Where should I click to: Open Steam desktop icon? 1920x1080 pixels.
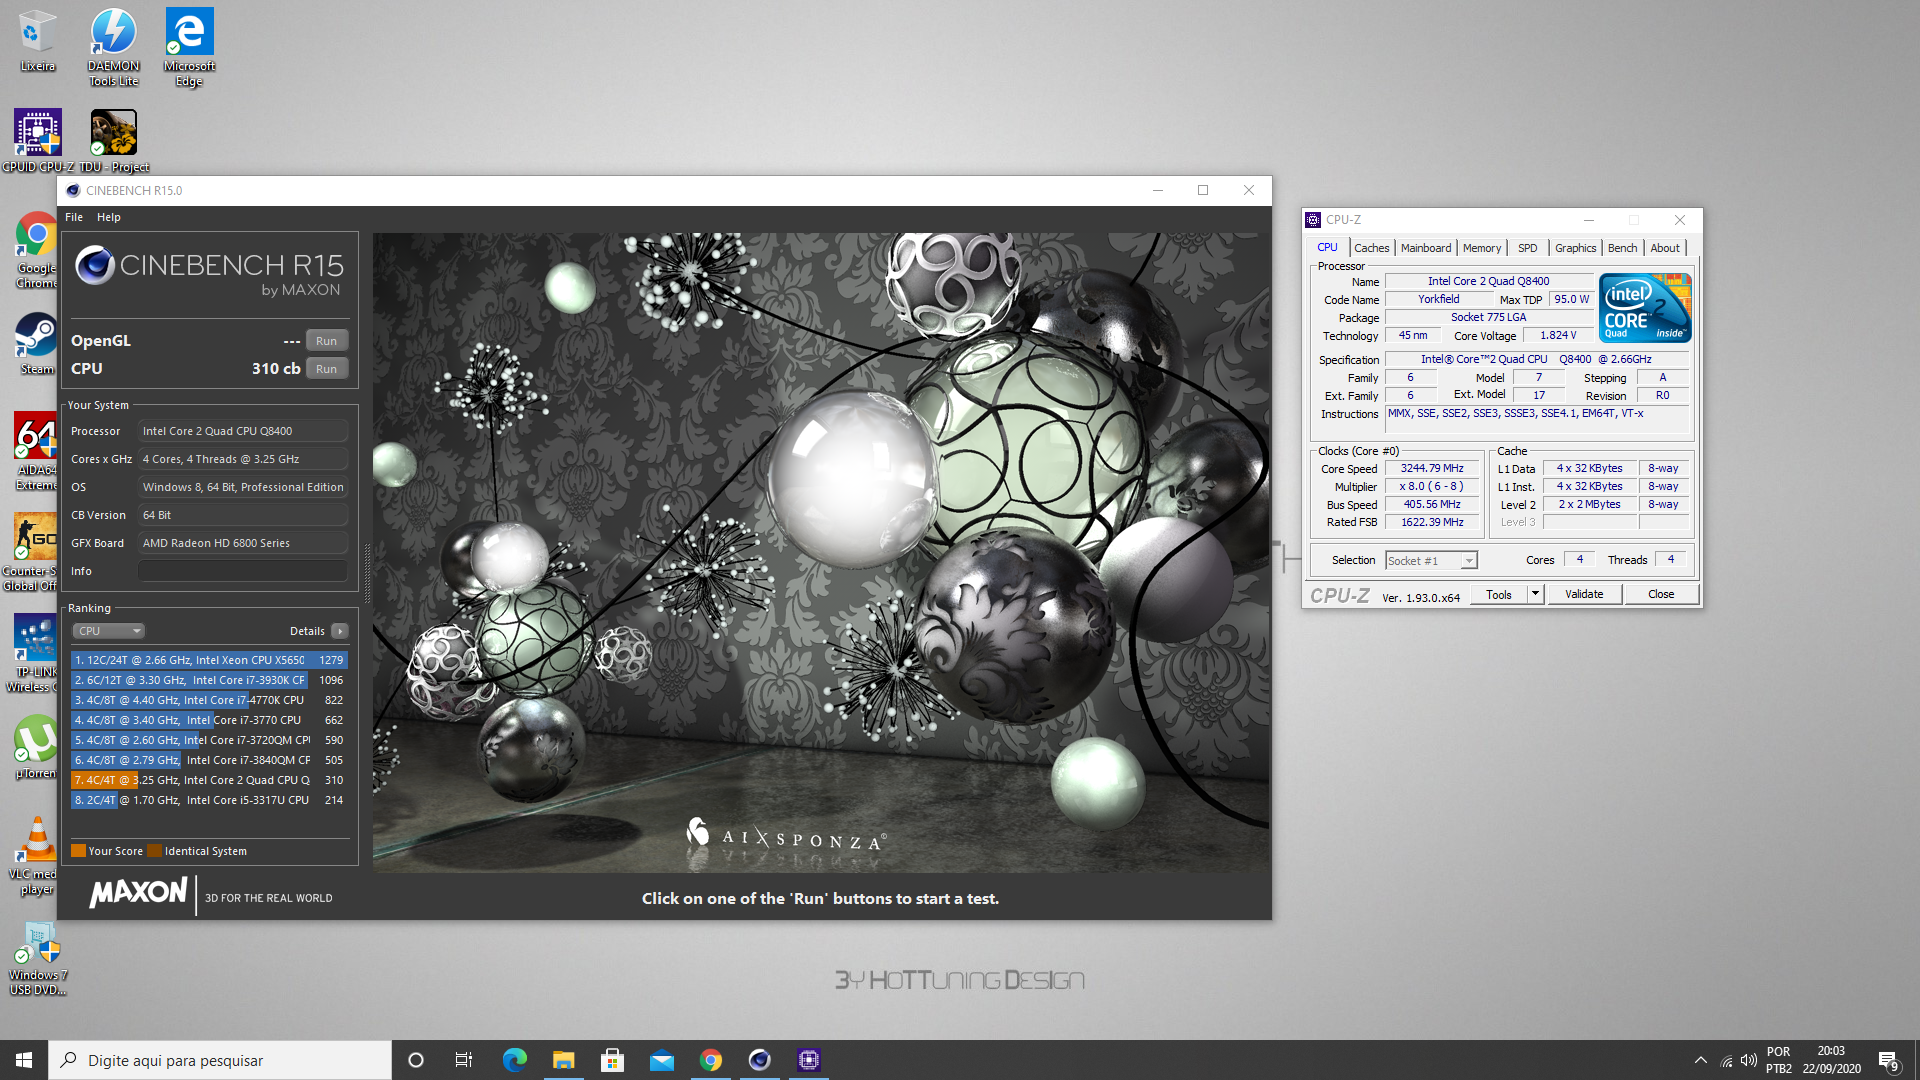pos(37,343)
